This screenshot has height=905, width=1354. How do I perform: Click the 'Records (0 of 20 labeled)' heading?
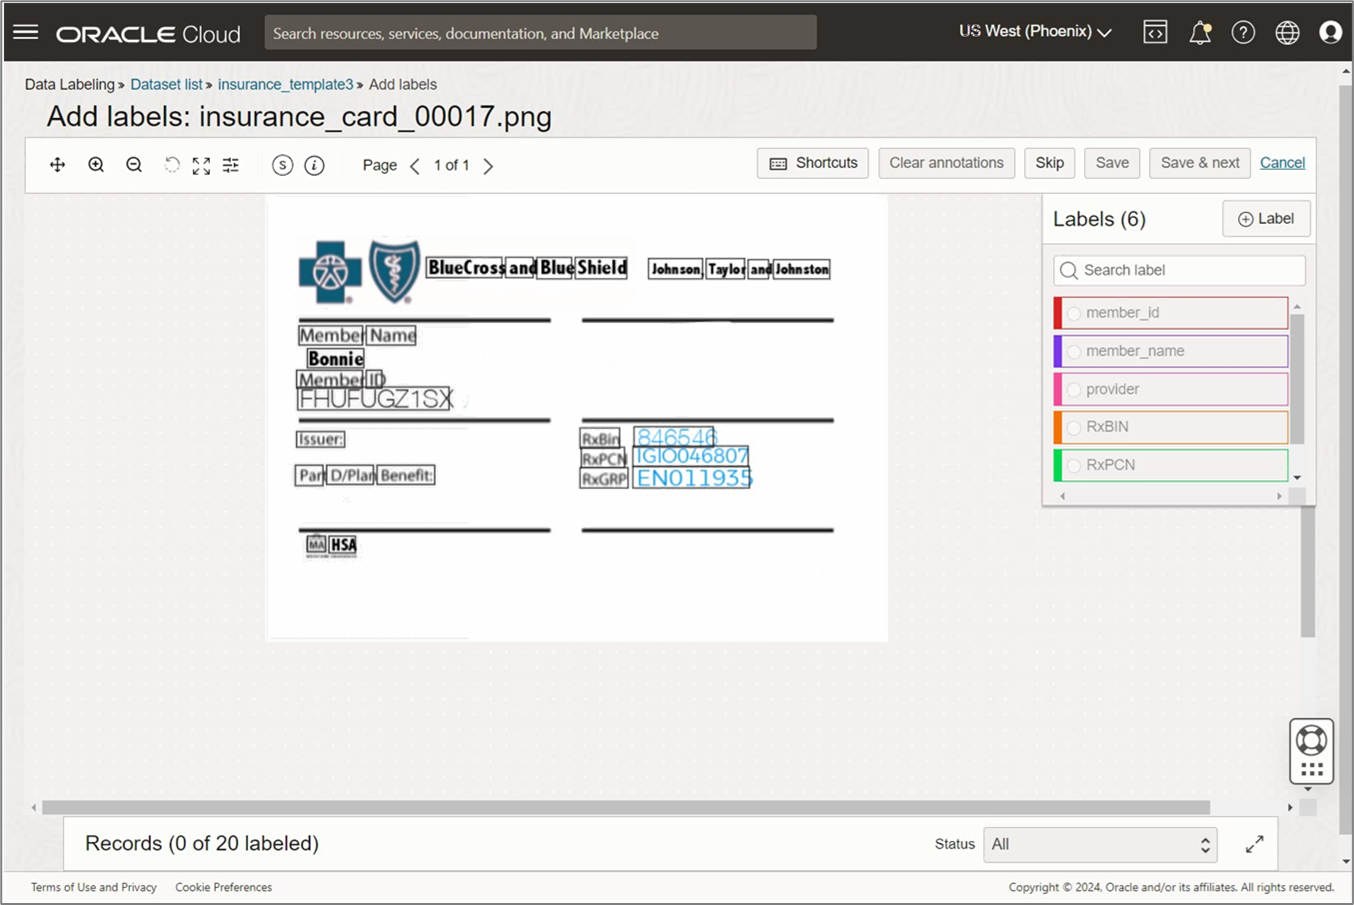point(202,844)
